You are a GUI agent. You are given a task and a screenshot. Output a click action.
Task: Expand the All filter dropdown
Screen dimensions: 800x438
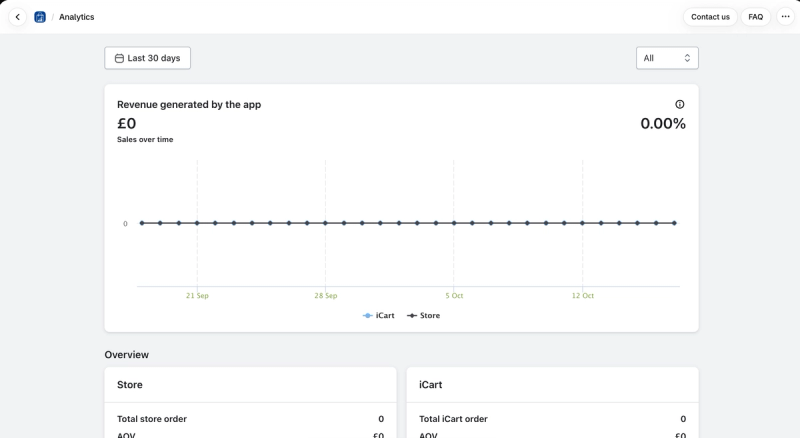[667, 58]
